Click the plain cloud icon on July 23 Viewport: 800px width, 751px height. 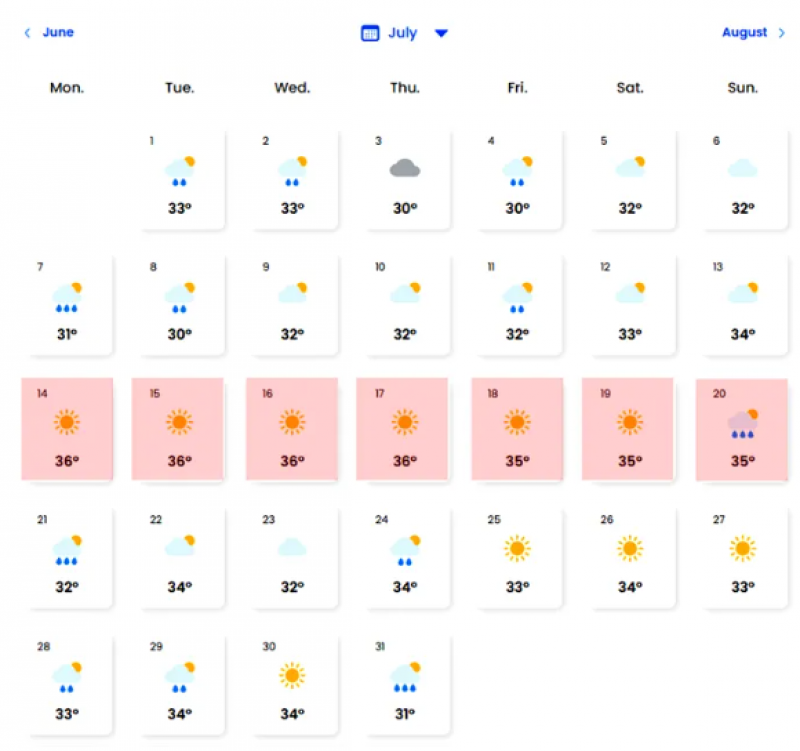pyautogui.click(x=292, y=547)
